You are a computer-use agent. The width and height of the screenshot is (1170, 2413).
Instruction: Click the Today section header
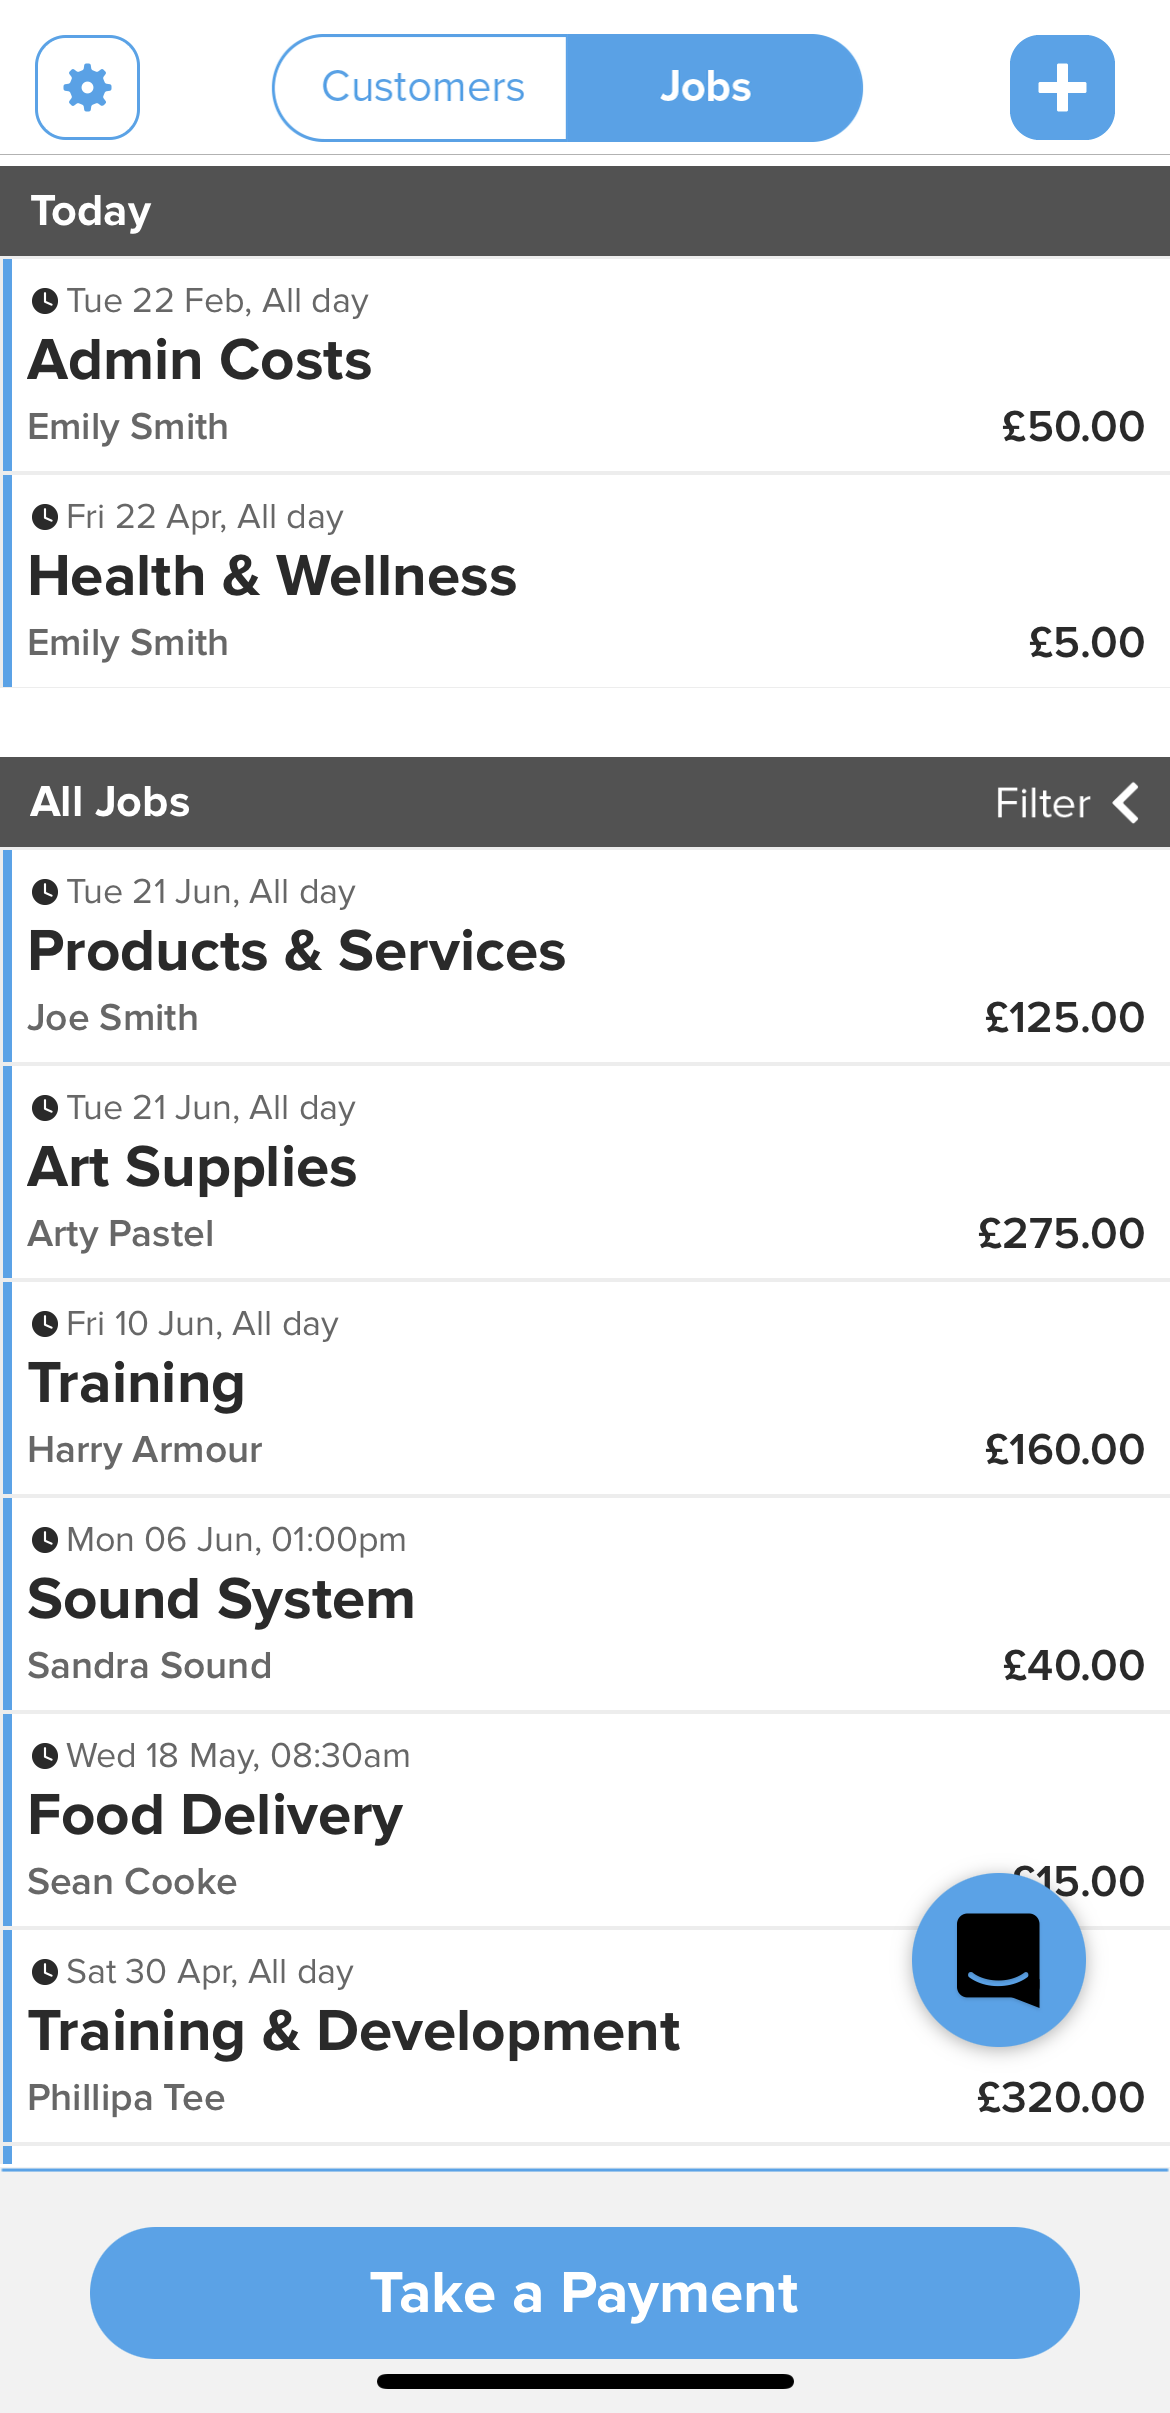[90, 211]
